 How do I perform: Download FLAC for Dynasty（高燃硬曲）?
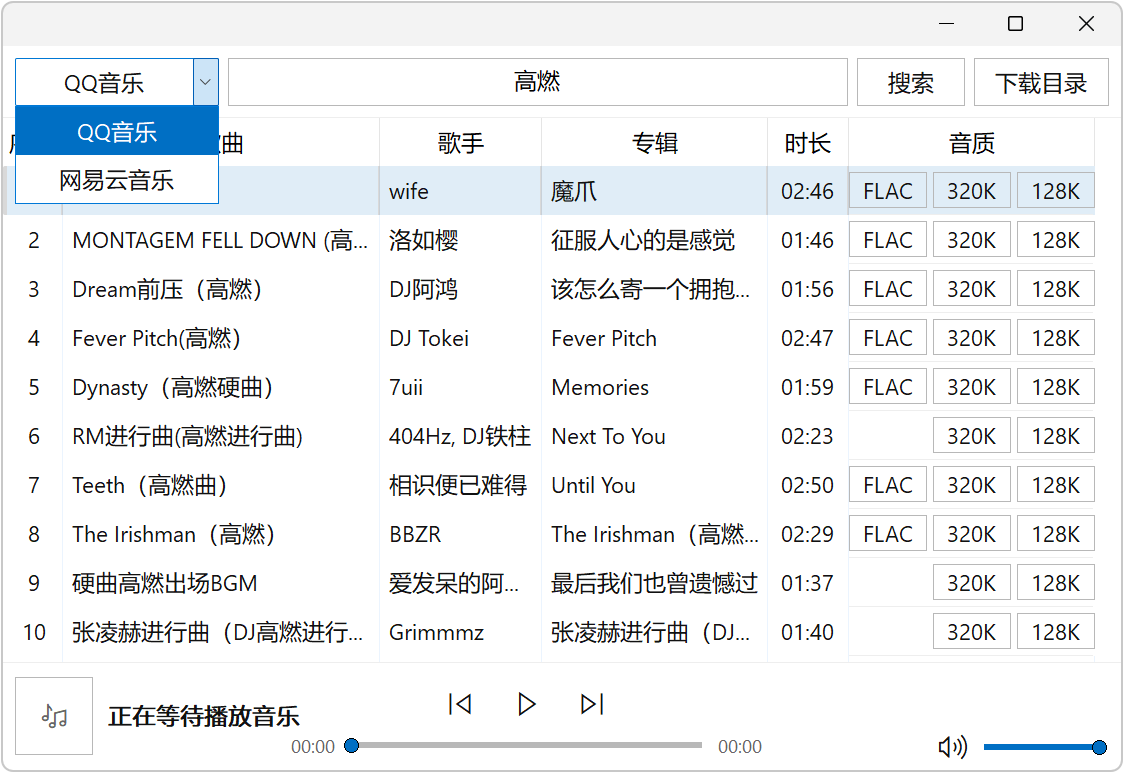(887, 387)
